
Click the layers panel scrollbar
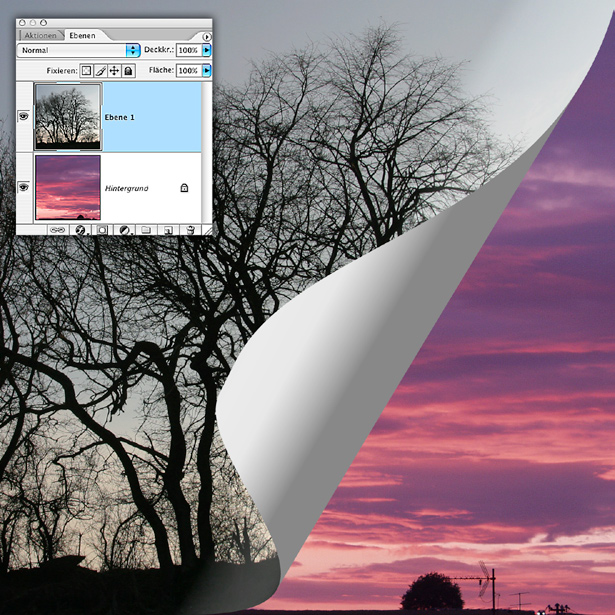(206, 152)
